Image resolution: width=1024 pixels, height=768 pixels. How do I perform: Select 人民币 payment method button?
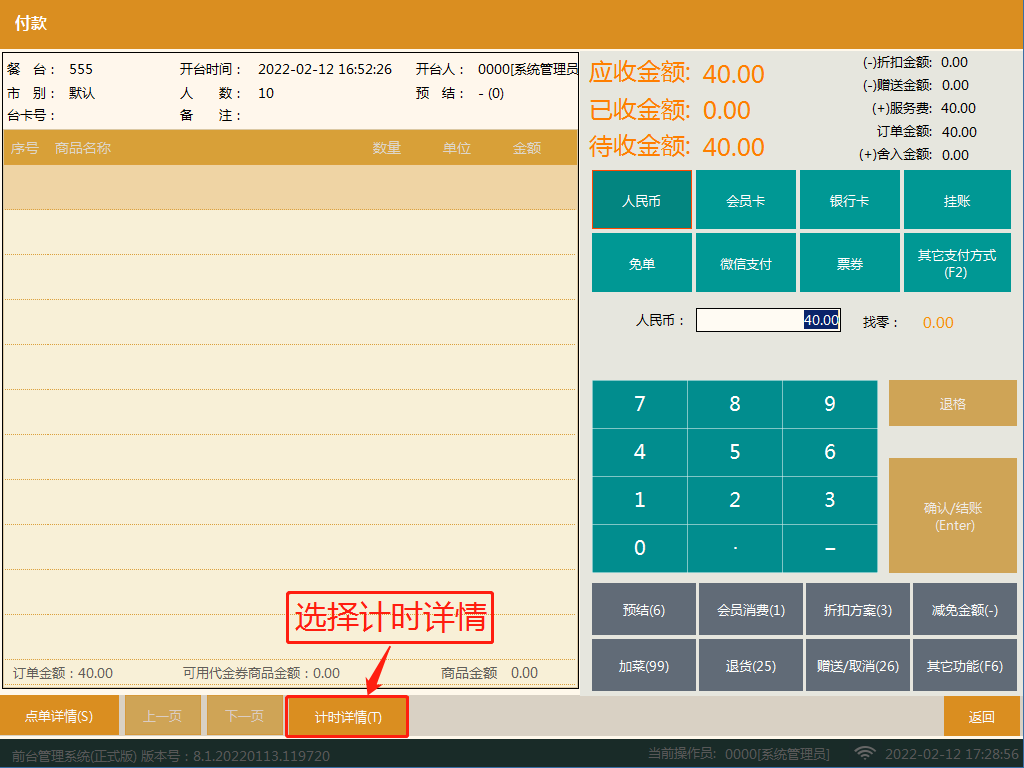pyautogui.click(x=641, y=200)
